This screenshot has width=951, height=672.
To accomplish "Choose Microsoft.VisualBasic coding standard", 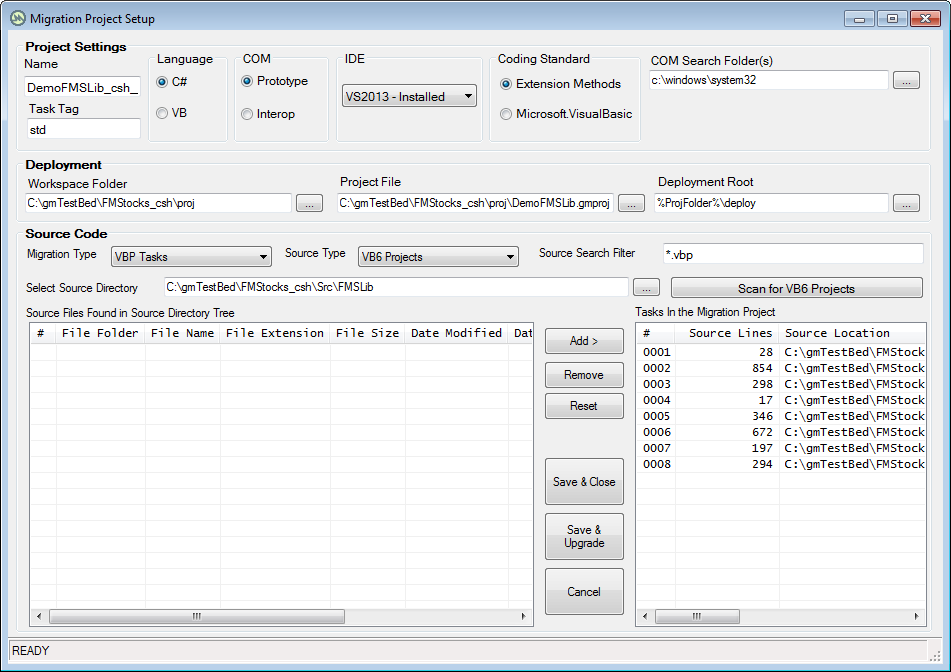I will pos(506,115).
